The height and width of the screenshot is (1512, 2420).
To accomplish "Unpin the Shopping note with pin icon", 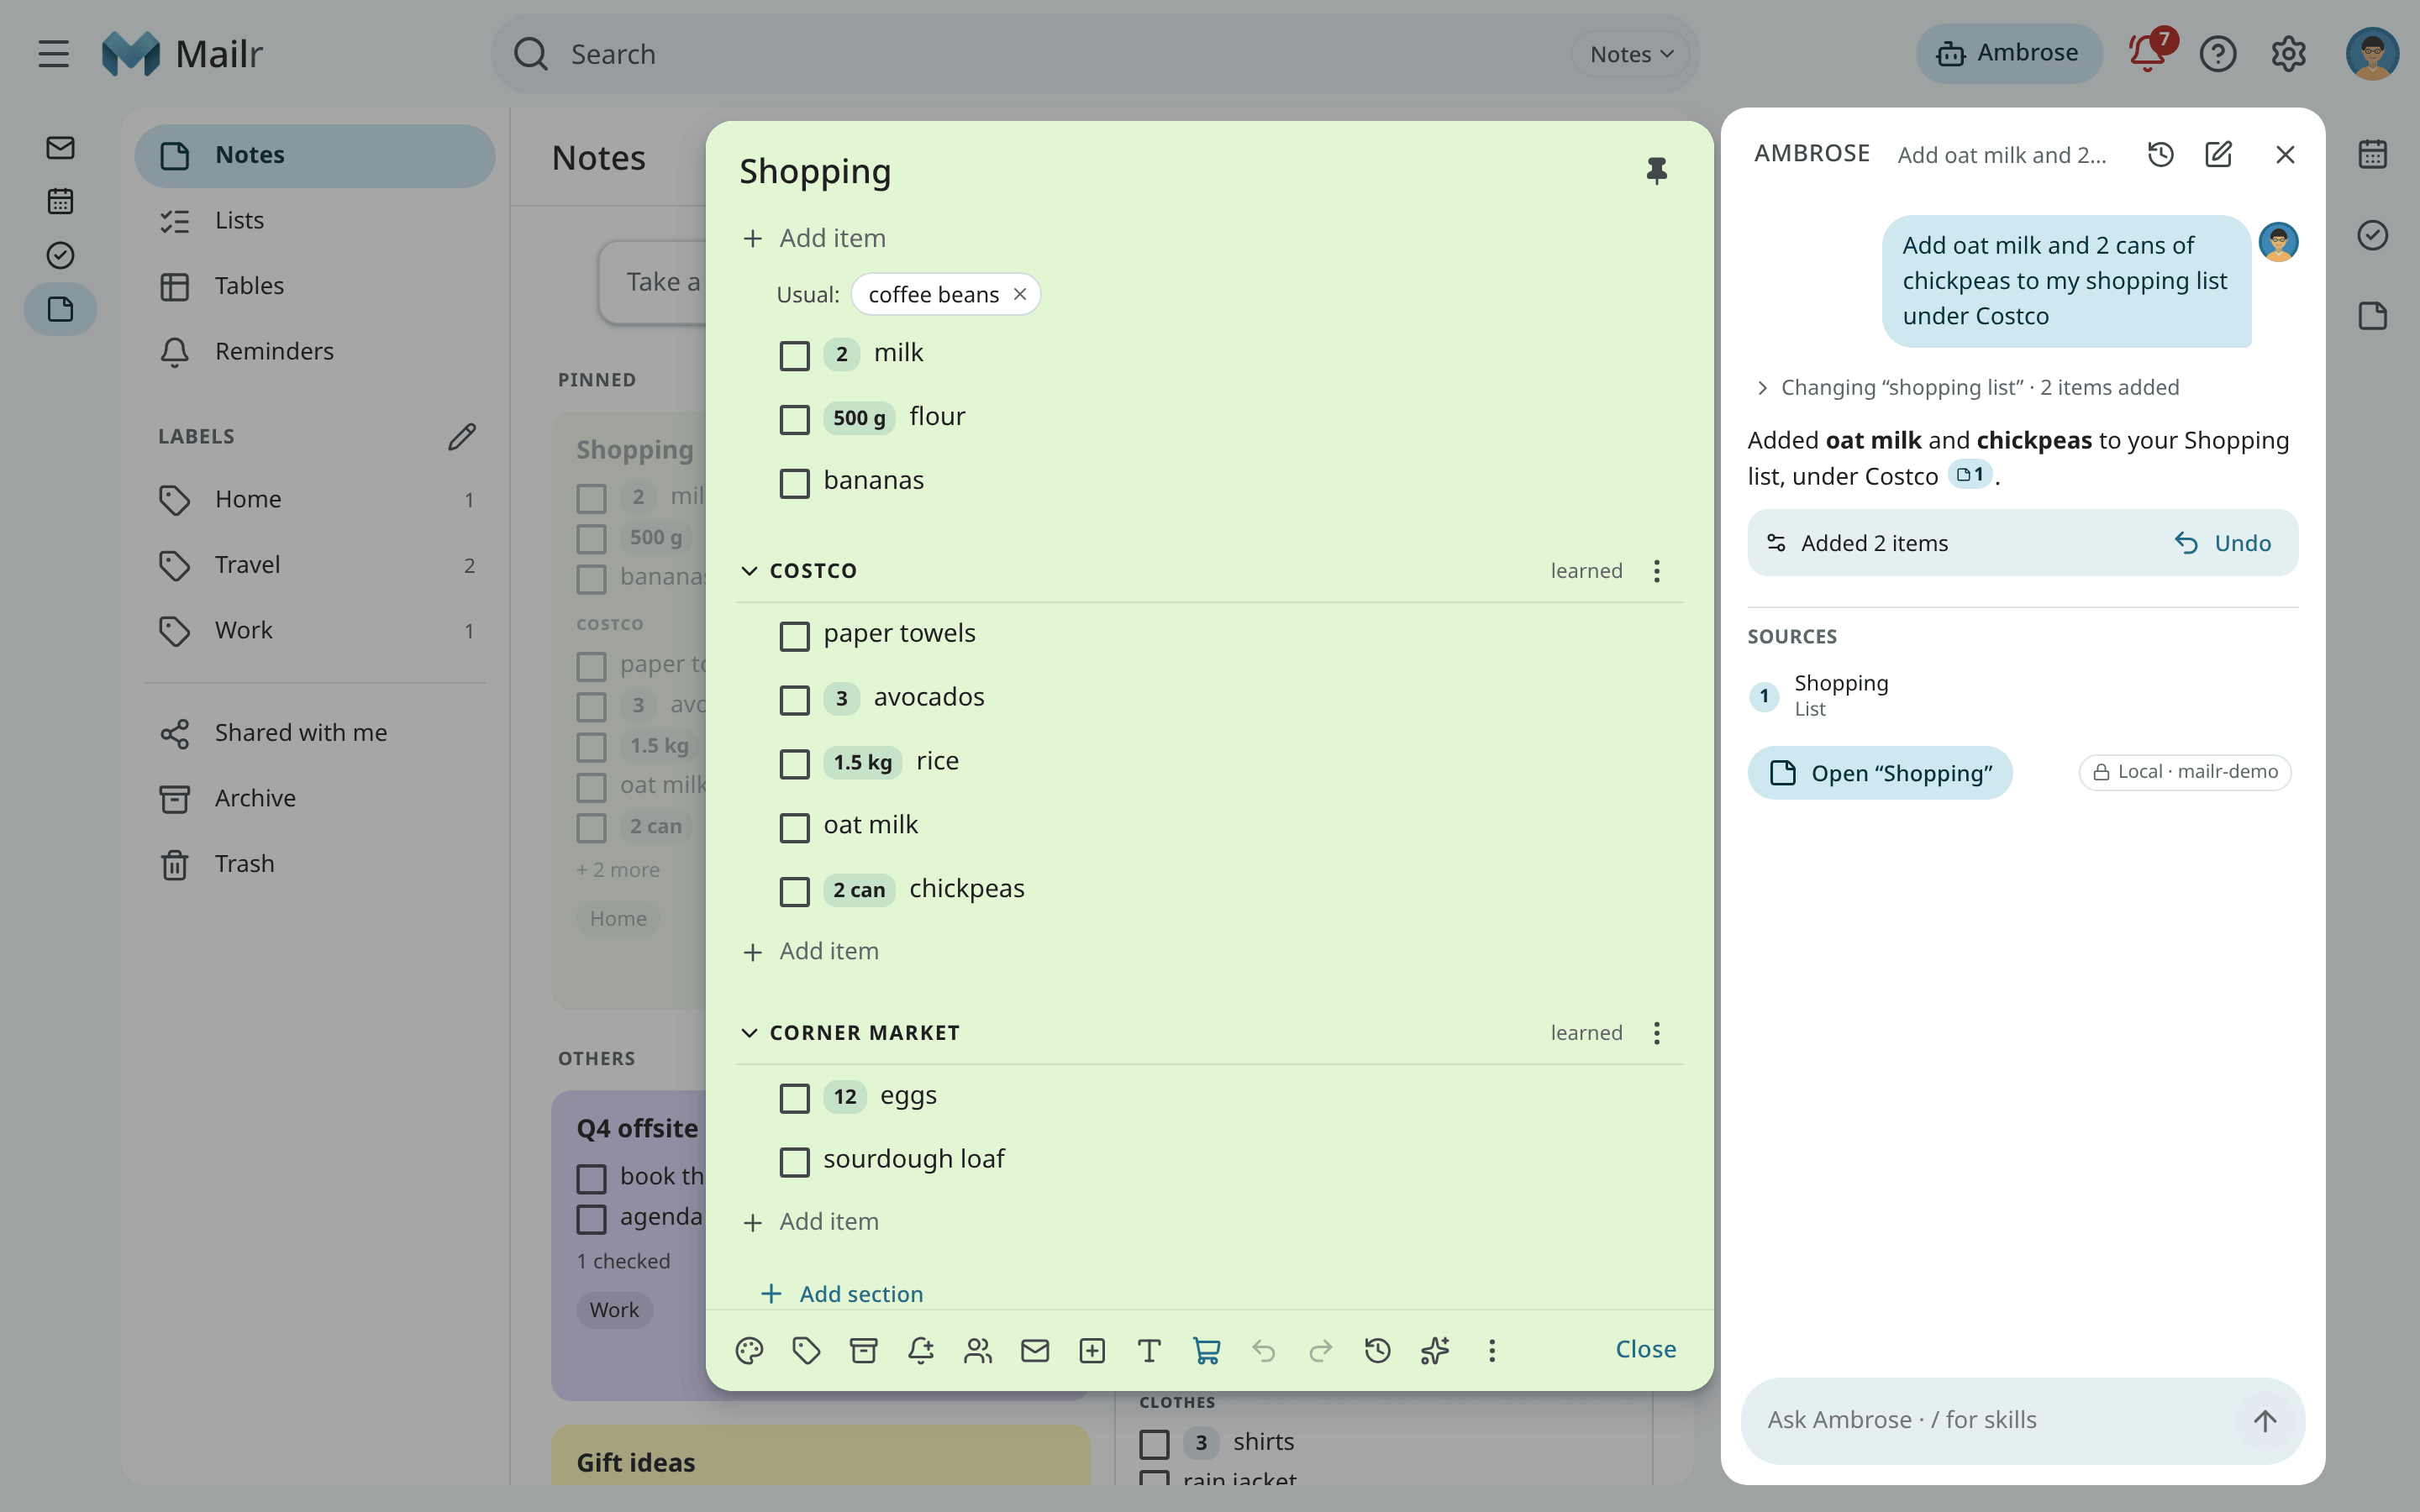I will pos(1656,171).
